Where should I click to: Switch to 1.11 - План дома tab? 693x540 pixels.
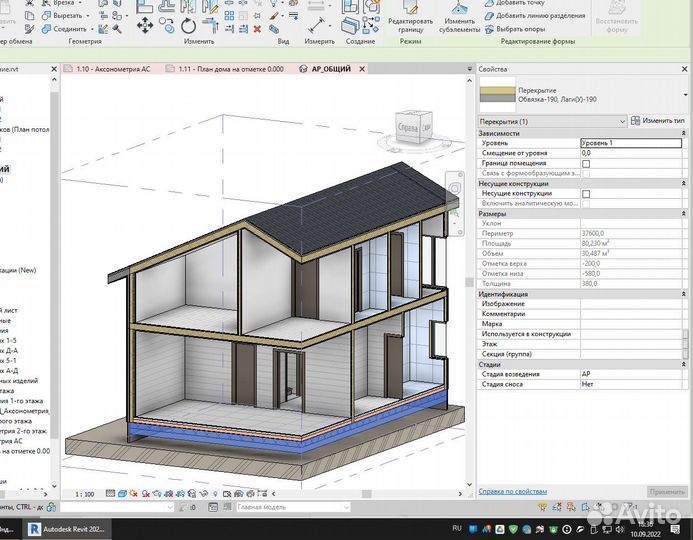point(225,69)
